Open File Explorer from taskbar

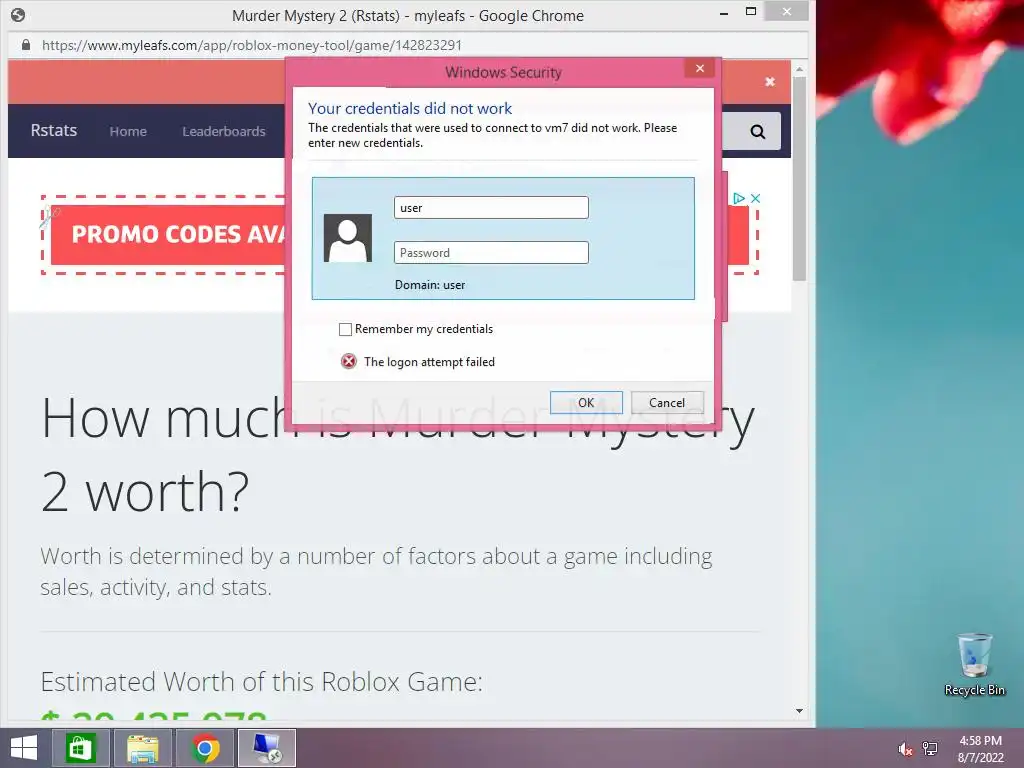pyautogui.click(x=143, y=748)
